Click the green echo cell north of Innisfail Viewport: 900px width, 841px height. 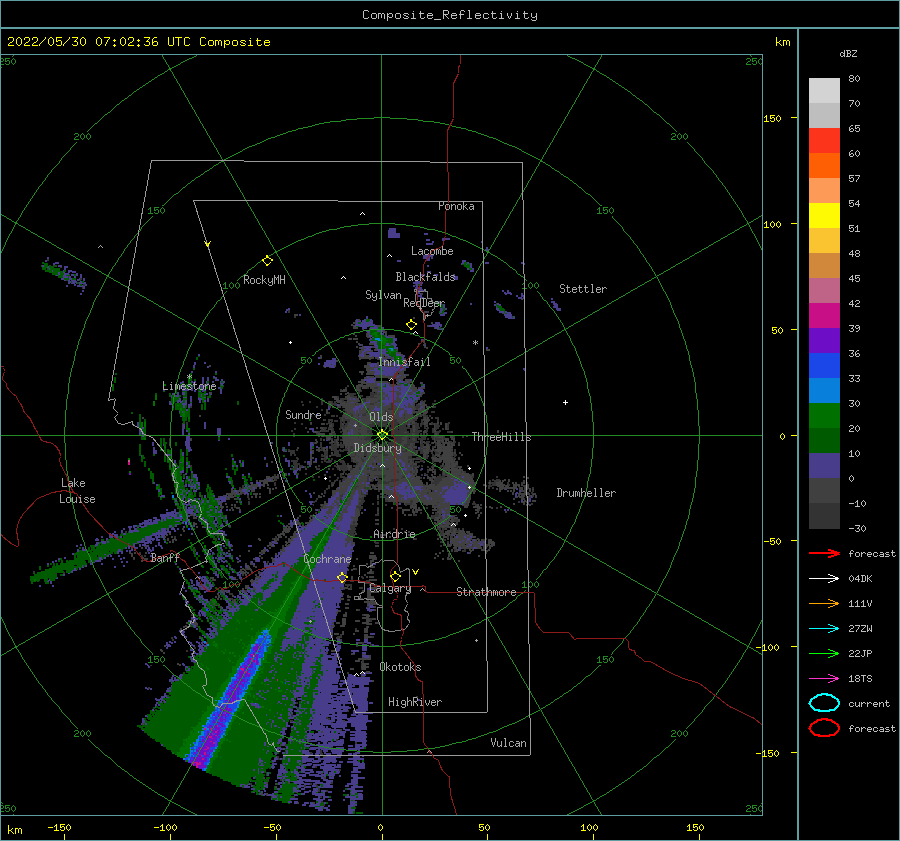(385, 341)
